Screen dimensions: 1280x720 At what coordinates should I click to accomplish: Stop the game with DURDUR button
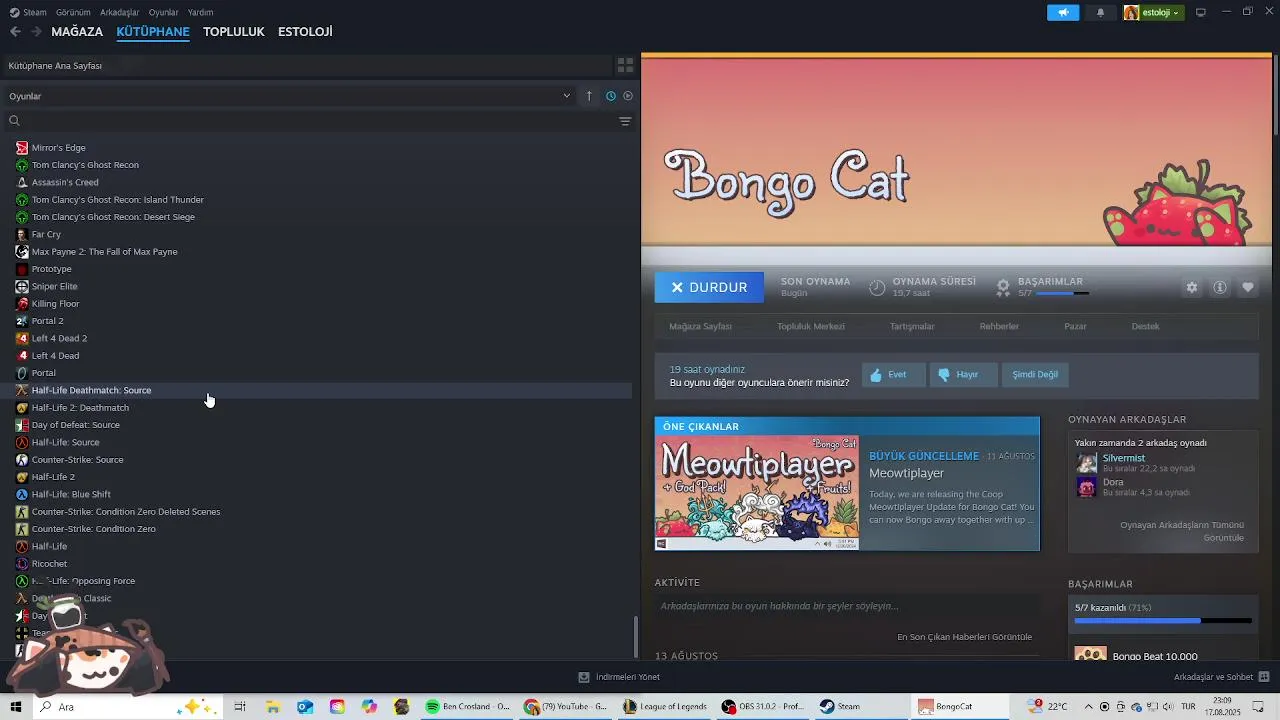coord(709,287)
